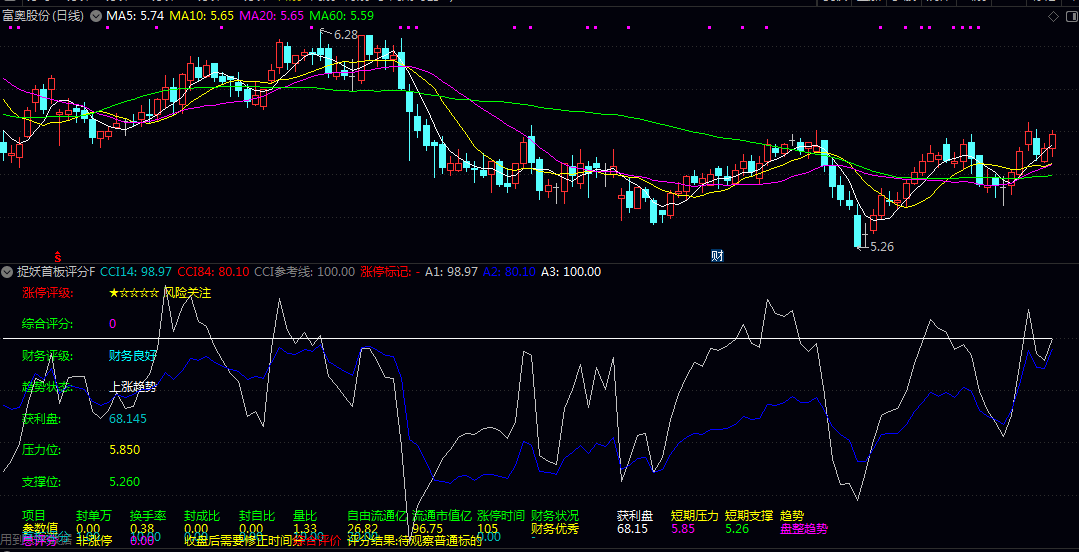Click the MA60: 5.59 label
The width and height of the screenshot is (1079, 552).
click(x=342, y=15)
